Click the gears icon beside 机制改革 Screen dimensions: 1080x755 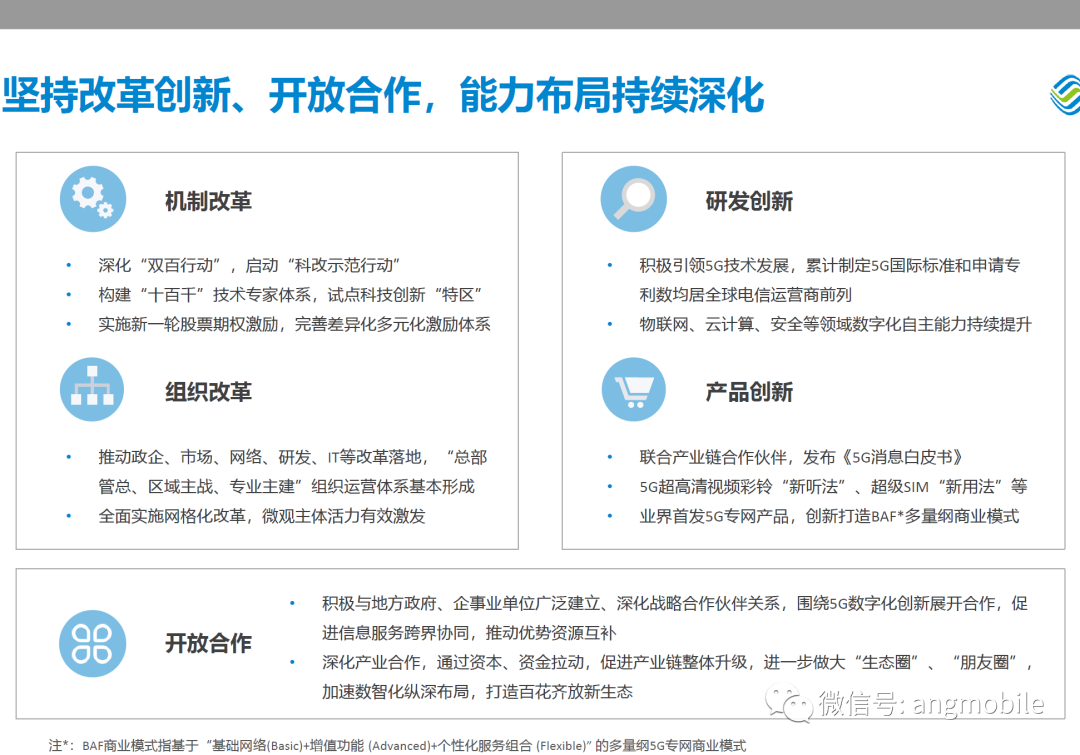(x=93, y=199)
